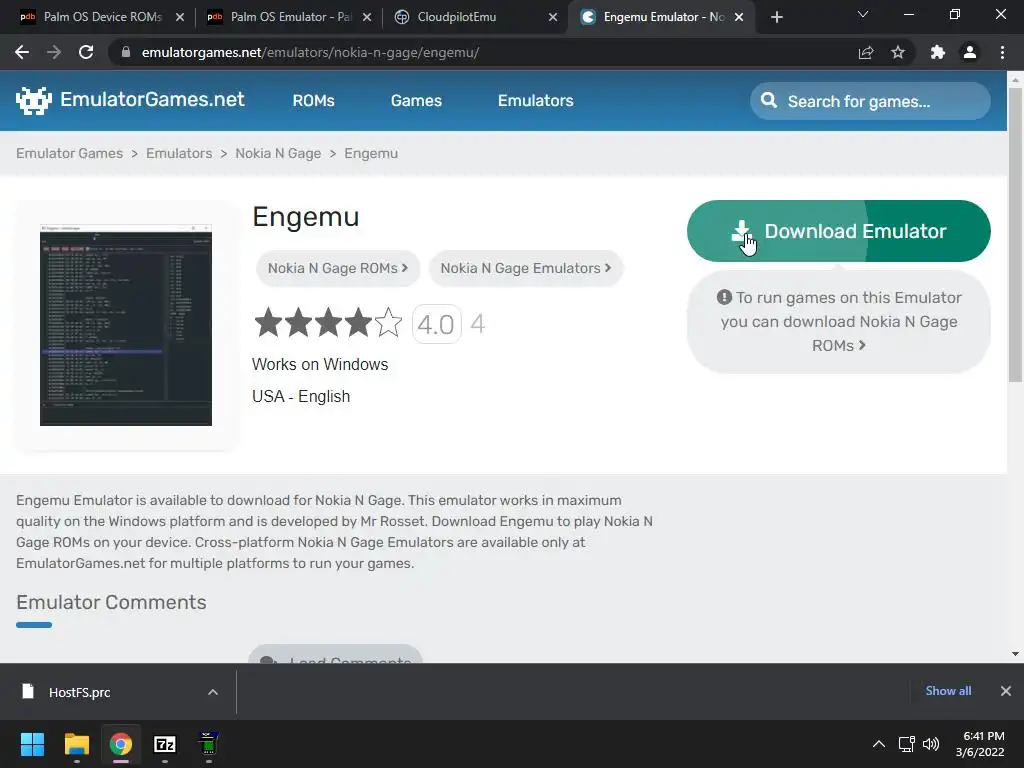Click the scrollbar down arrow
Viewport: 1024px width, 768px height.
tap(1015, 654)
